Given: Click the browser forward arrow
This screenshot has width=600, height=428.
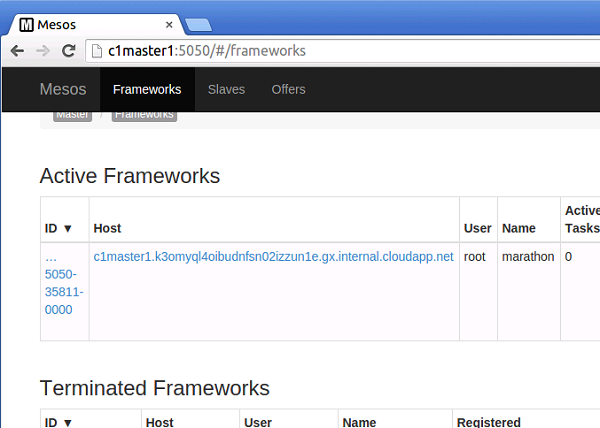Looking at the screenshot, I should point(43,50).
